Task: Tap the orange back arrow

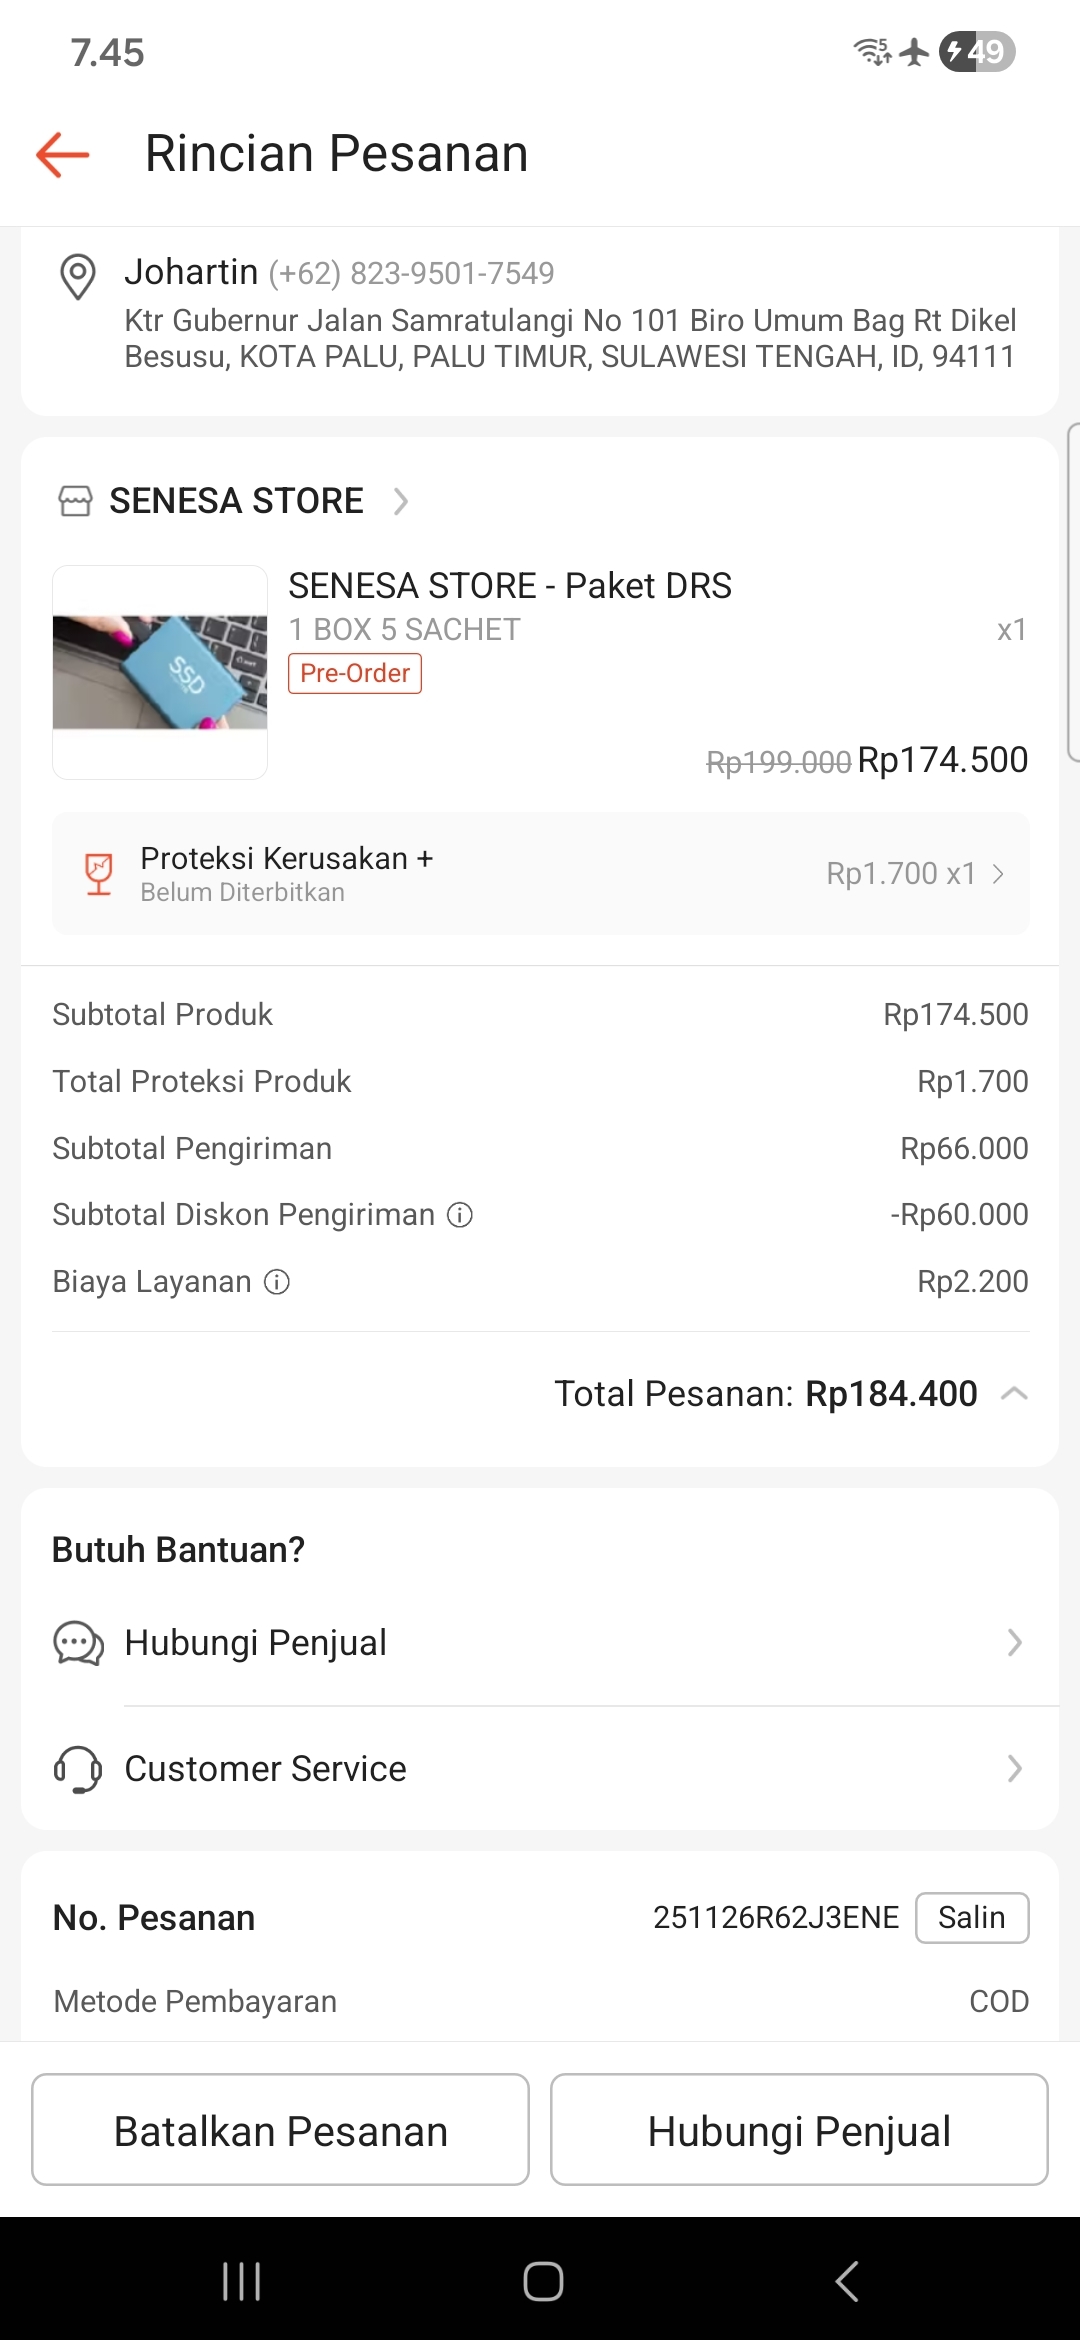Action: (x=63, y=155)
